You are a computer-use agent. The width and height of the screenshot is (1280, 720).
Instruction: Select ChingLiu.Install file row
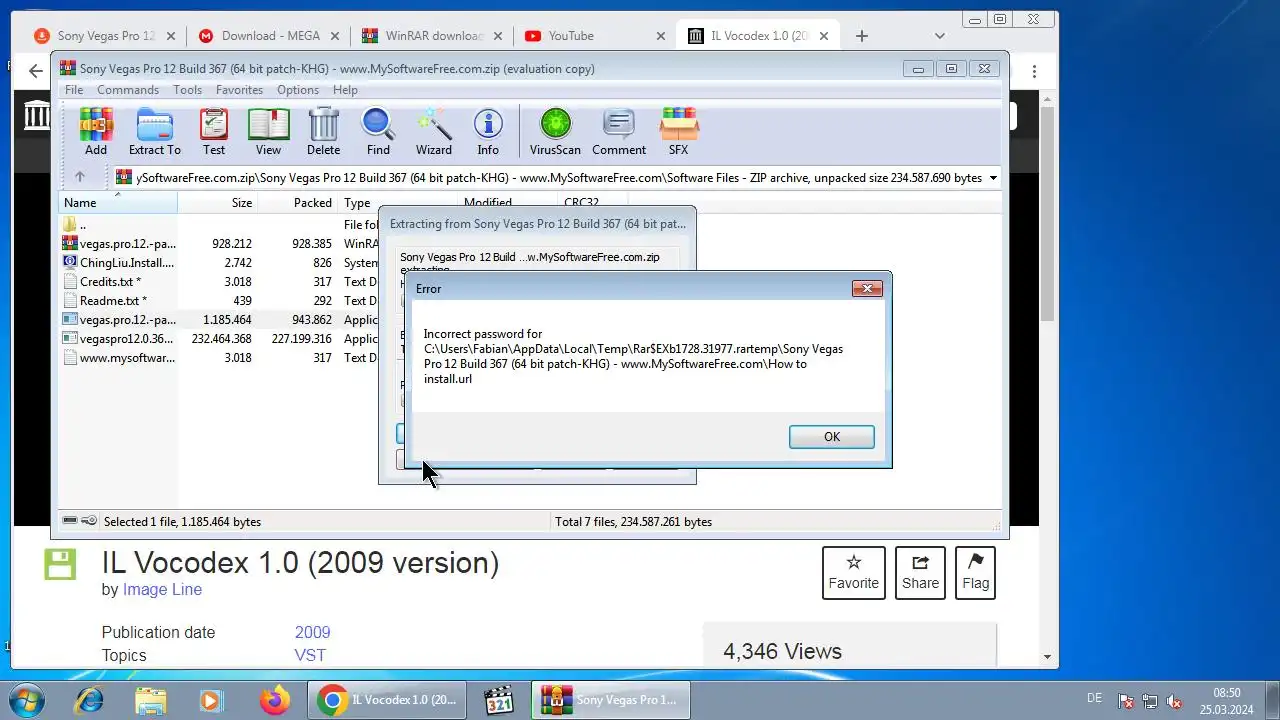pos(220,263)
